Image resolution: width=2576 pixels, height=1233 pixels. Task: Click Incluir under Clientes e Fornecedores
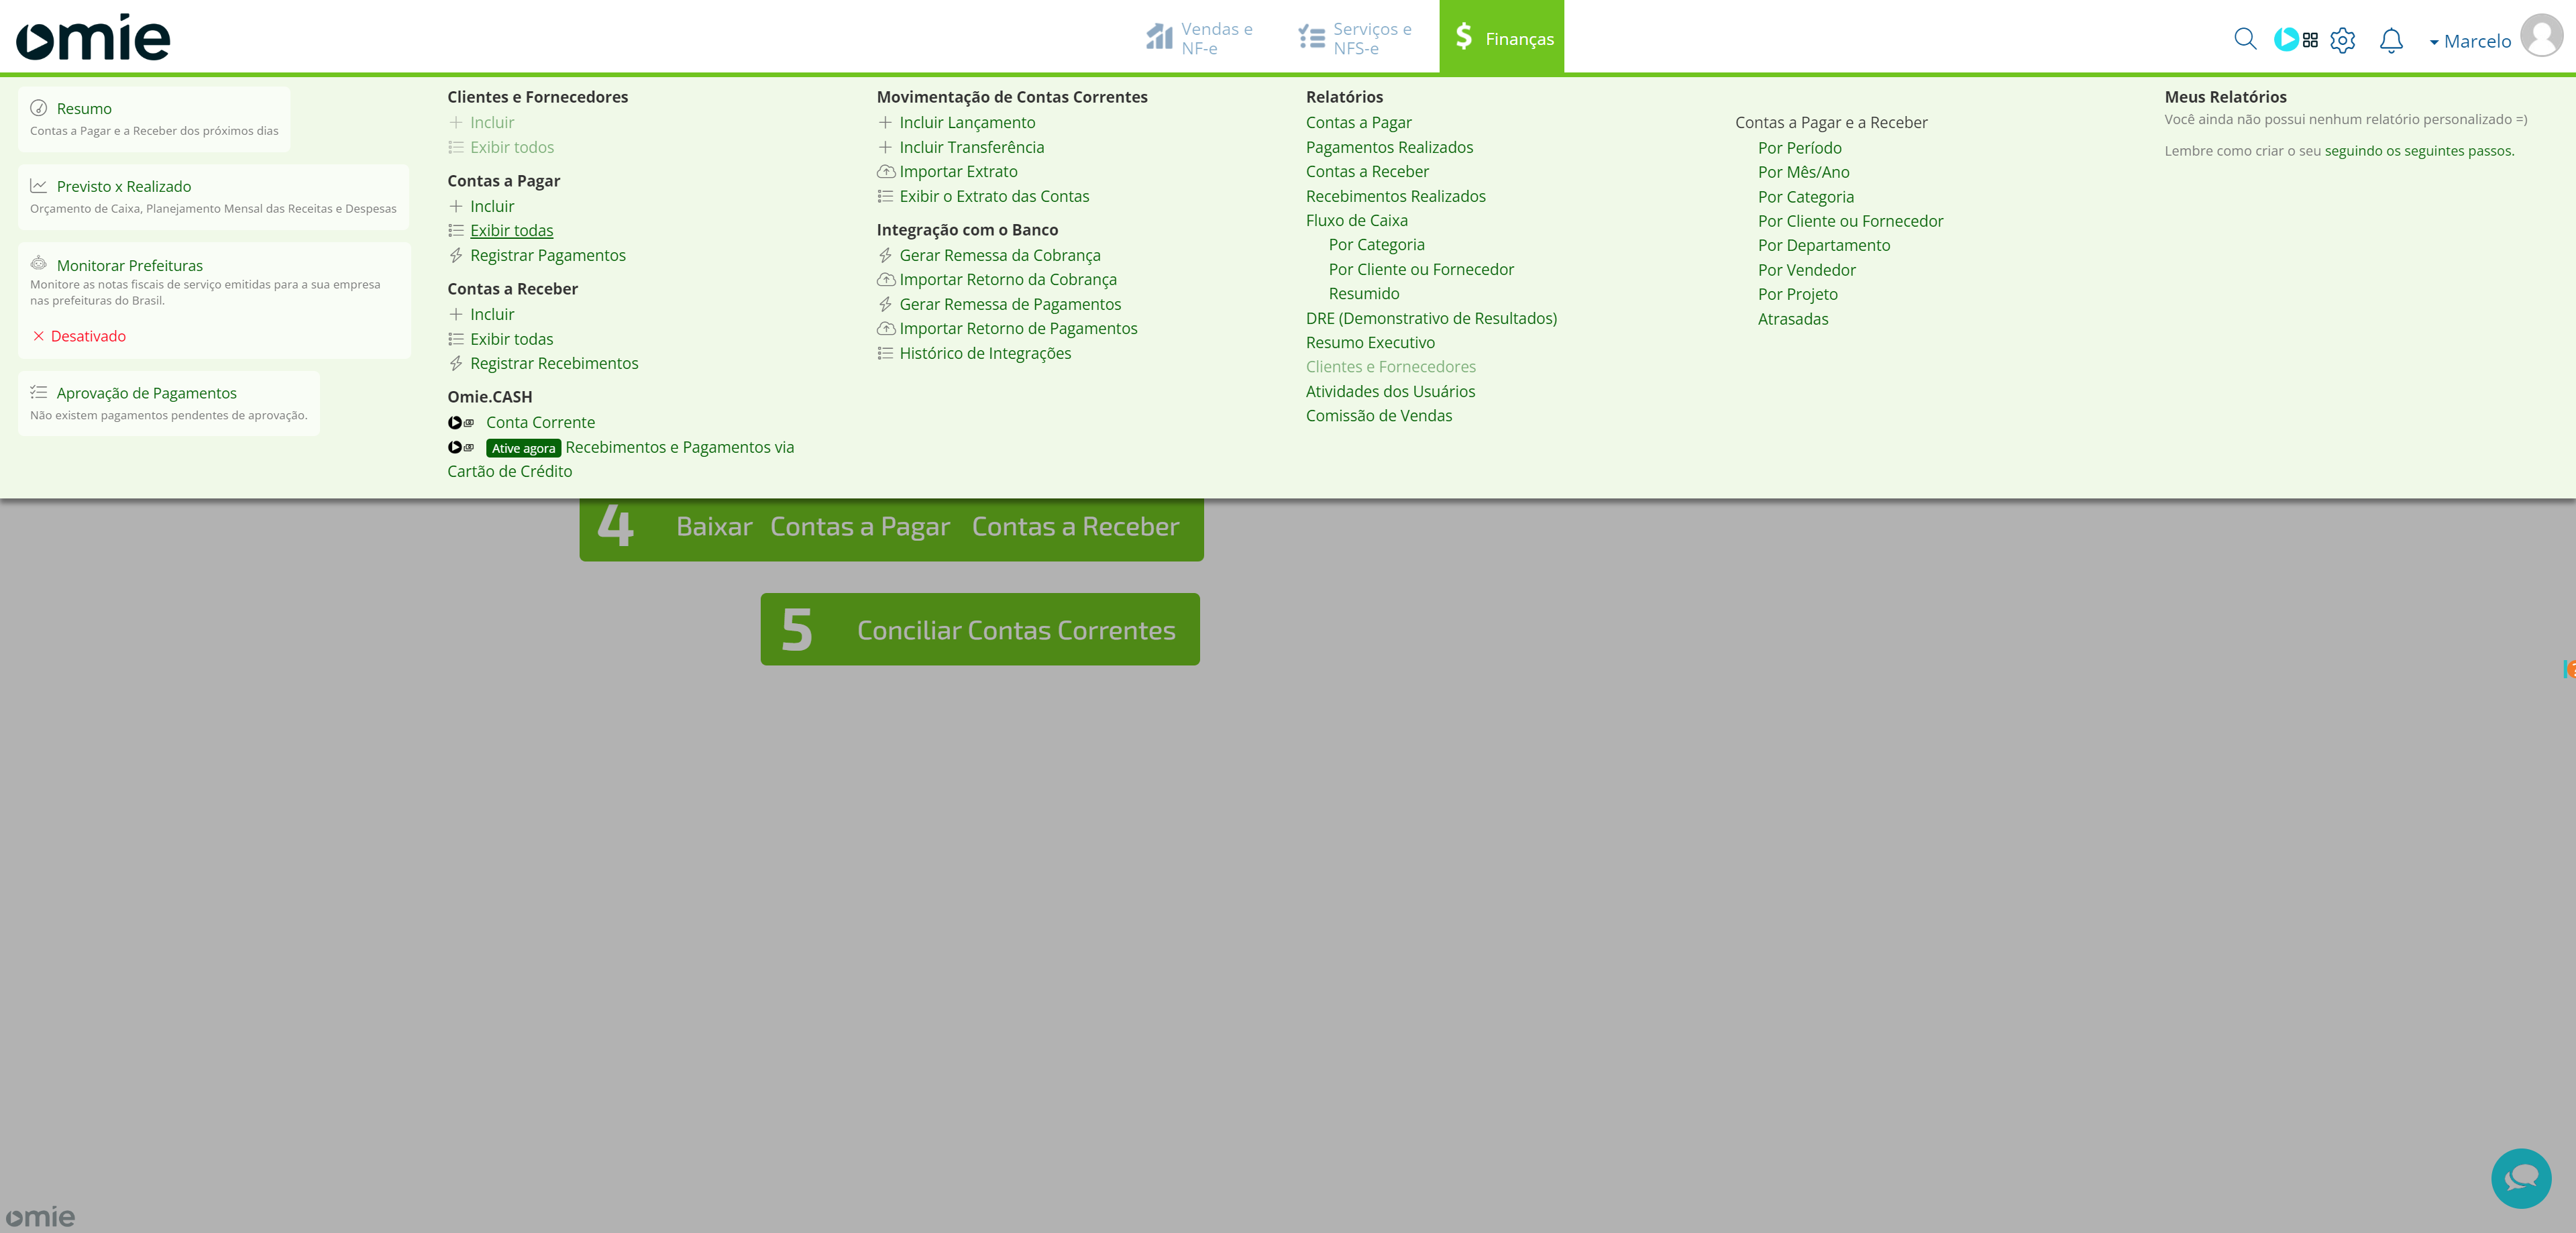492,122
